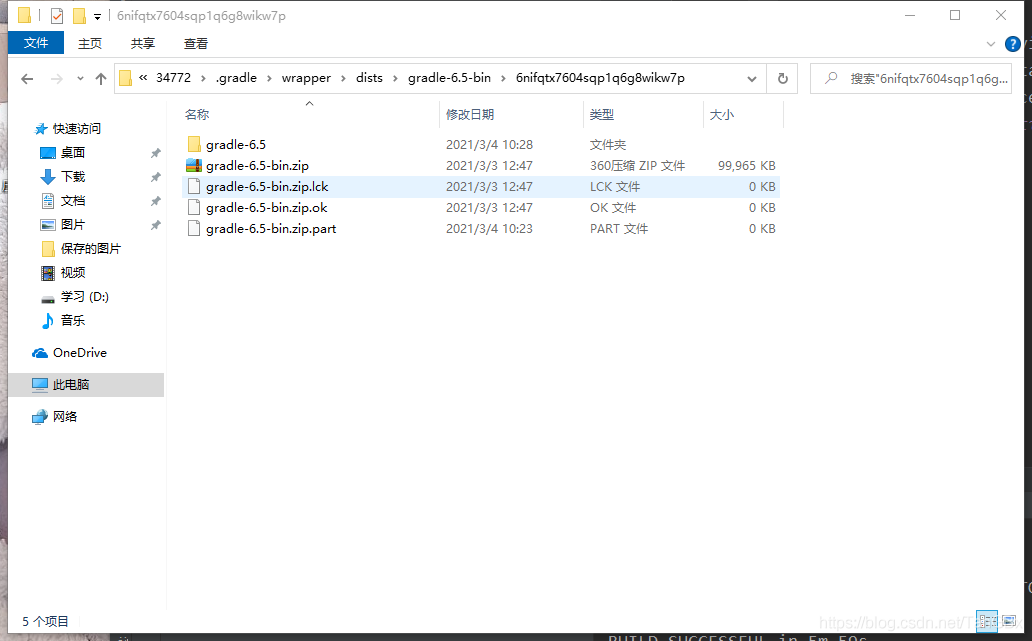The image size is (1032, 641).
Task: Open 快速访问 in the navigation pane
Action: pos(76,129)
